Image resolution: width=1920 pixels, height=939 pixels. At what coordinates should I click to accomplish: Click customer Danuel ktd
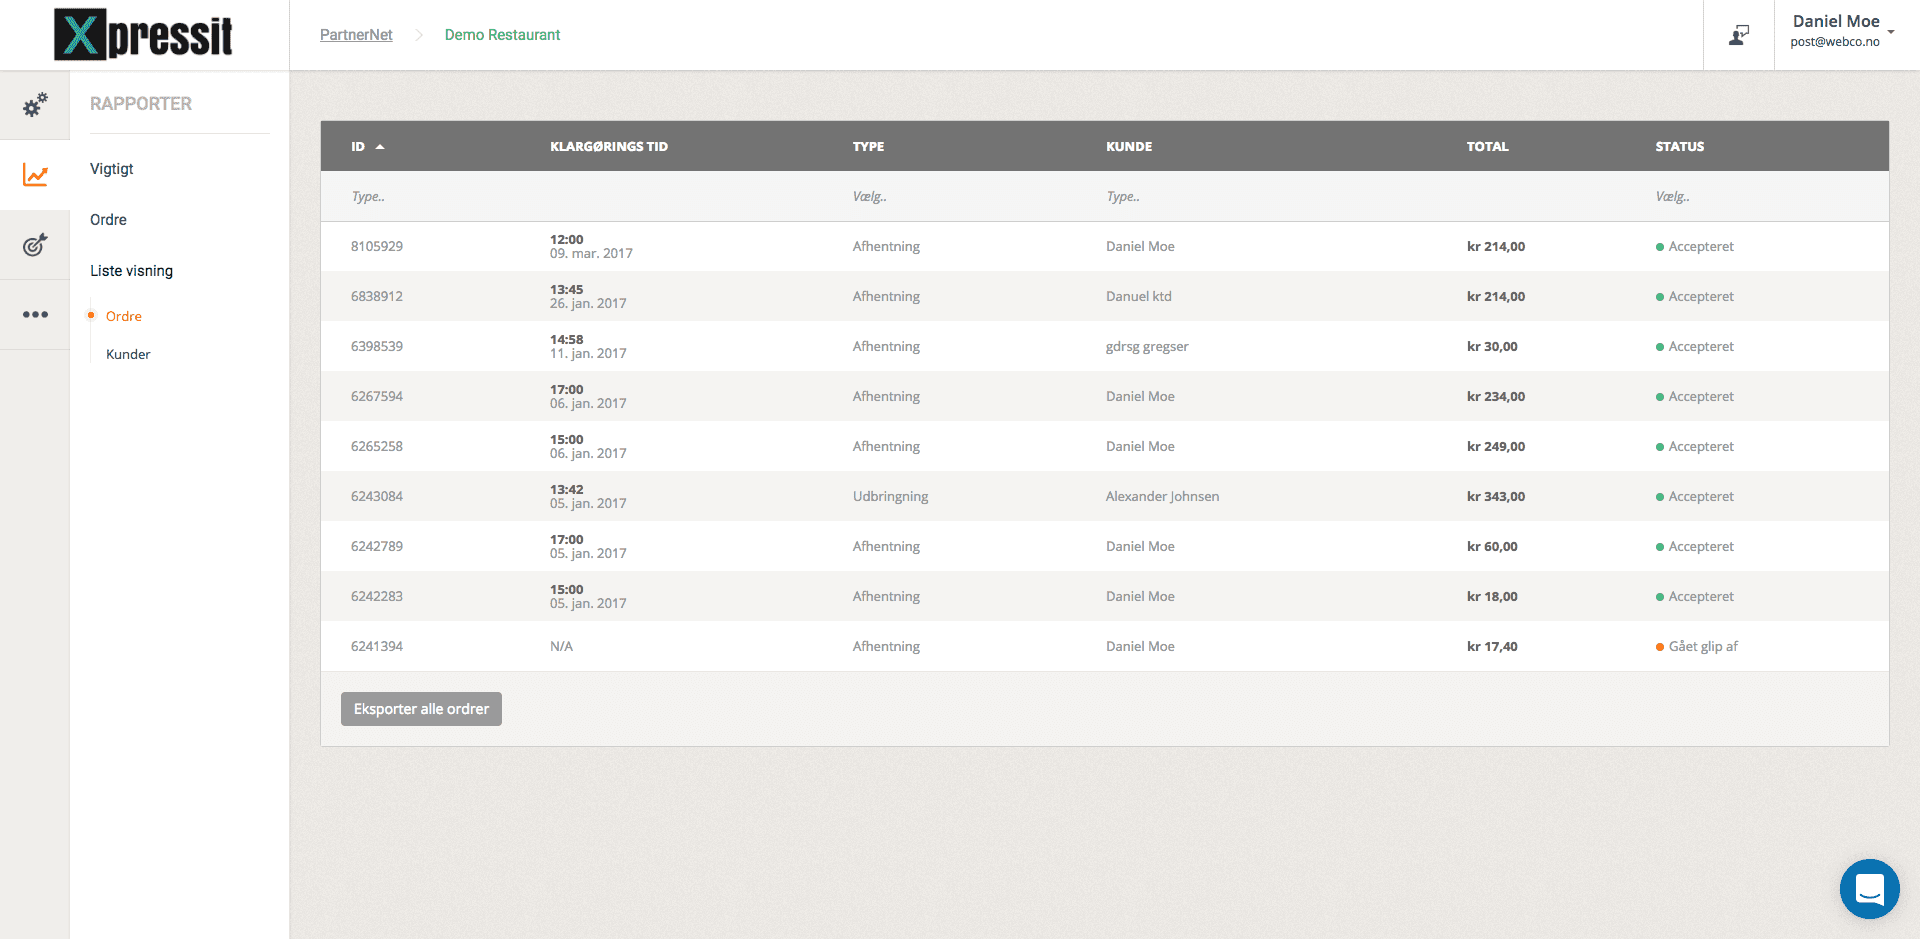point(1139,297)
